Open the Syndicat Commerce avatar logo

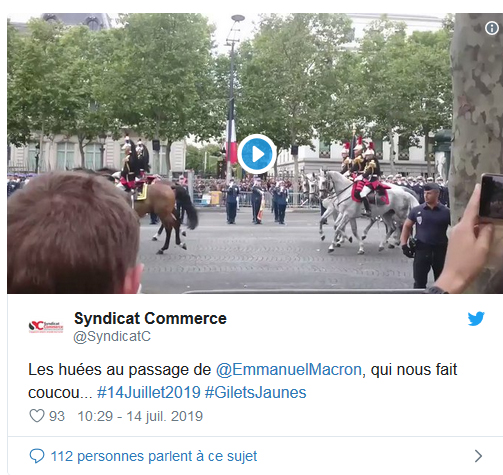pyautogui.click(x=46, y=327)
